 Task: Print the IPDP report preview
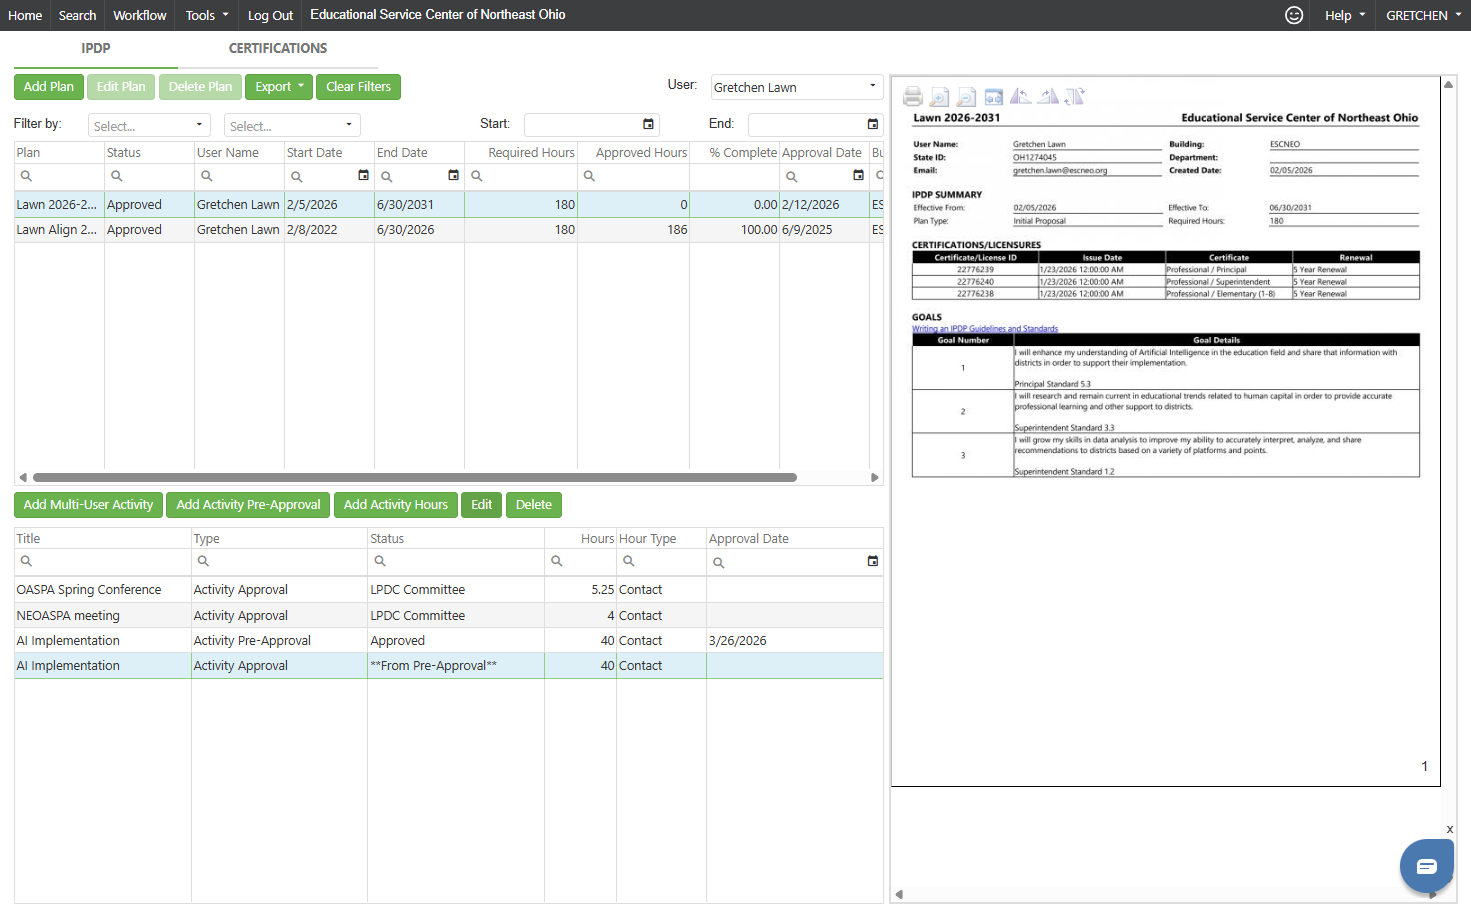pyautogui.click(x=912, y=97)
